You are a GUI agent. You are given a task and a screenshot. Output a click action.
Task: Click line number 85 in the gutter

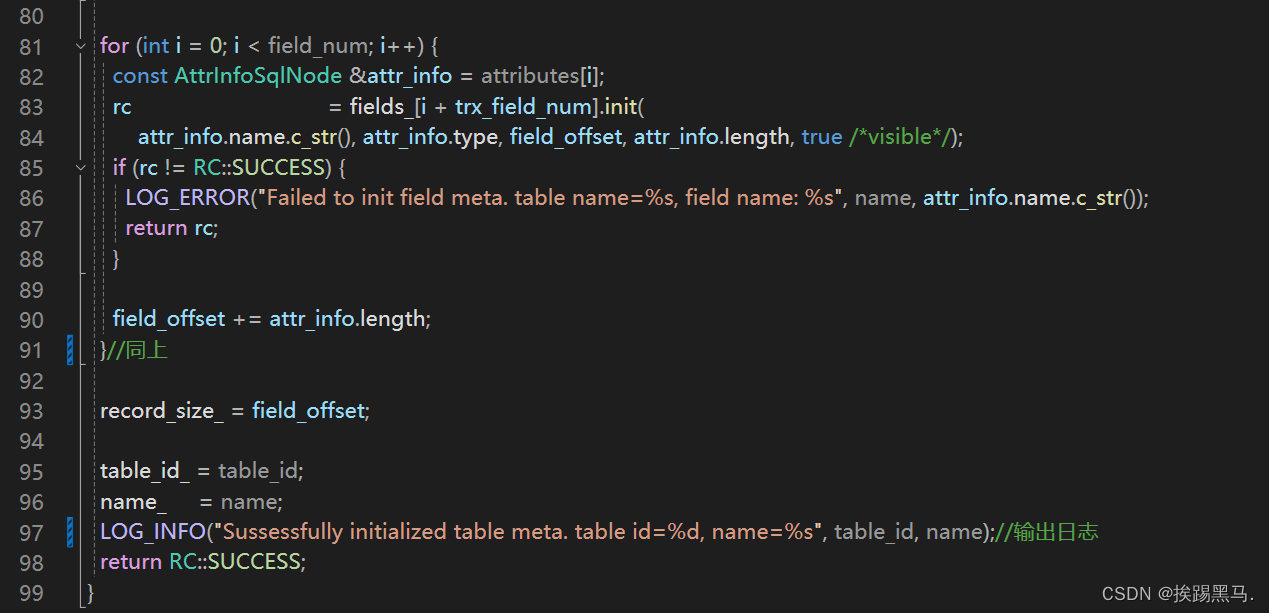32,167
